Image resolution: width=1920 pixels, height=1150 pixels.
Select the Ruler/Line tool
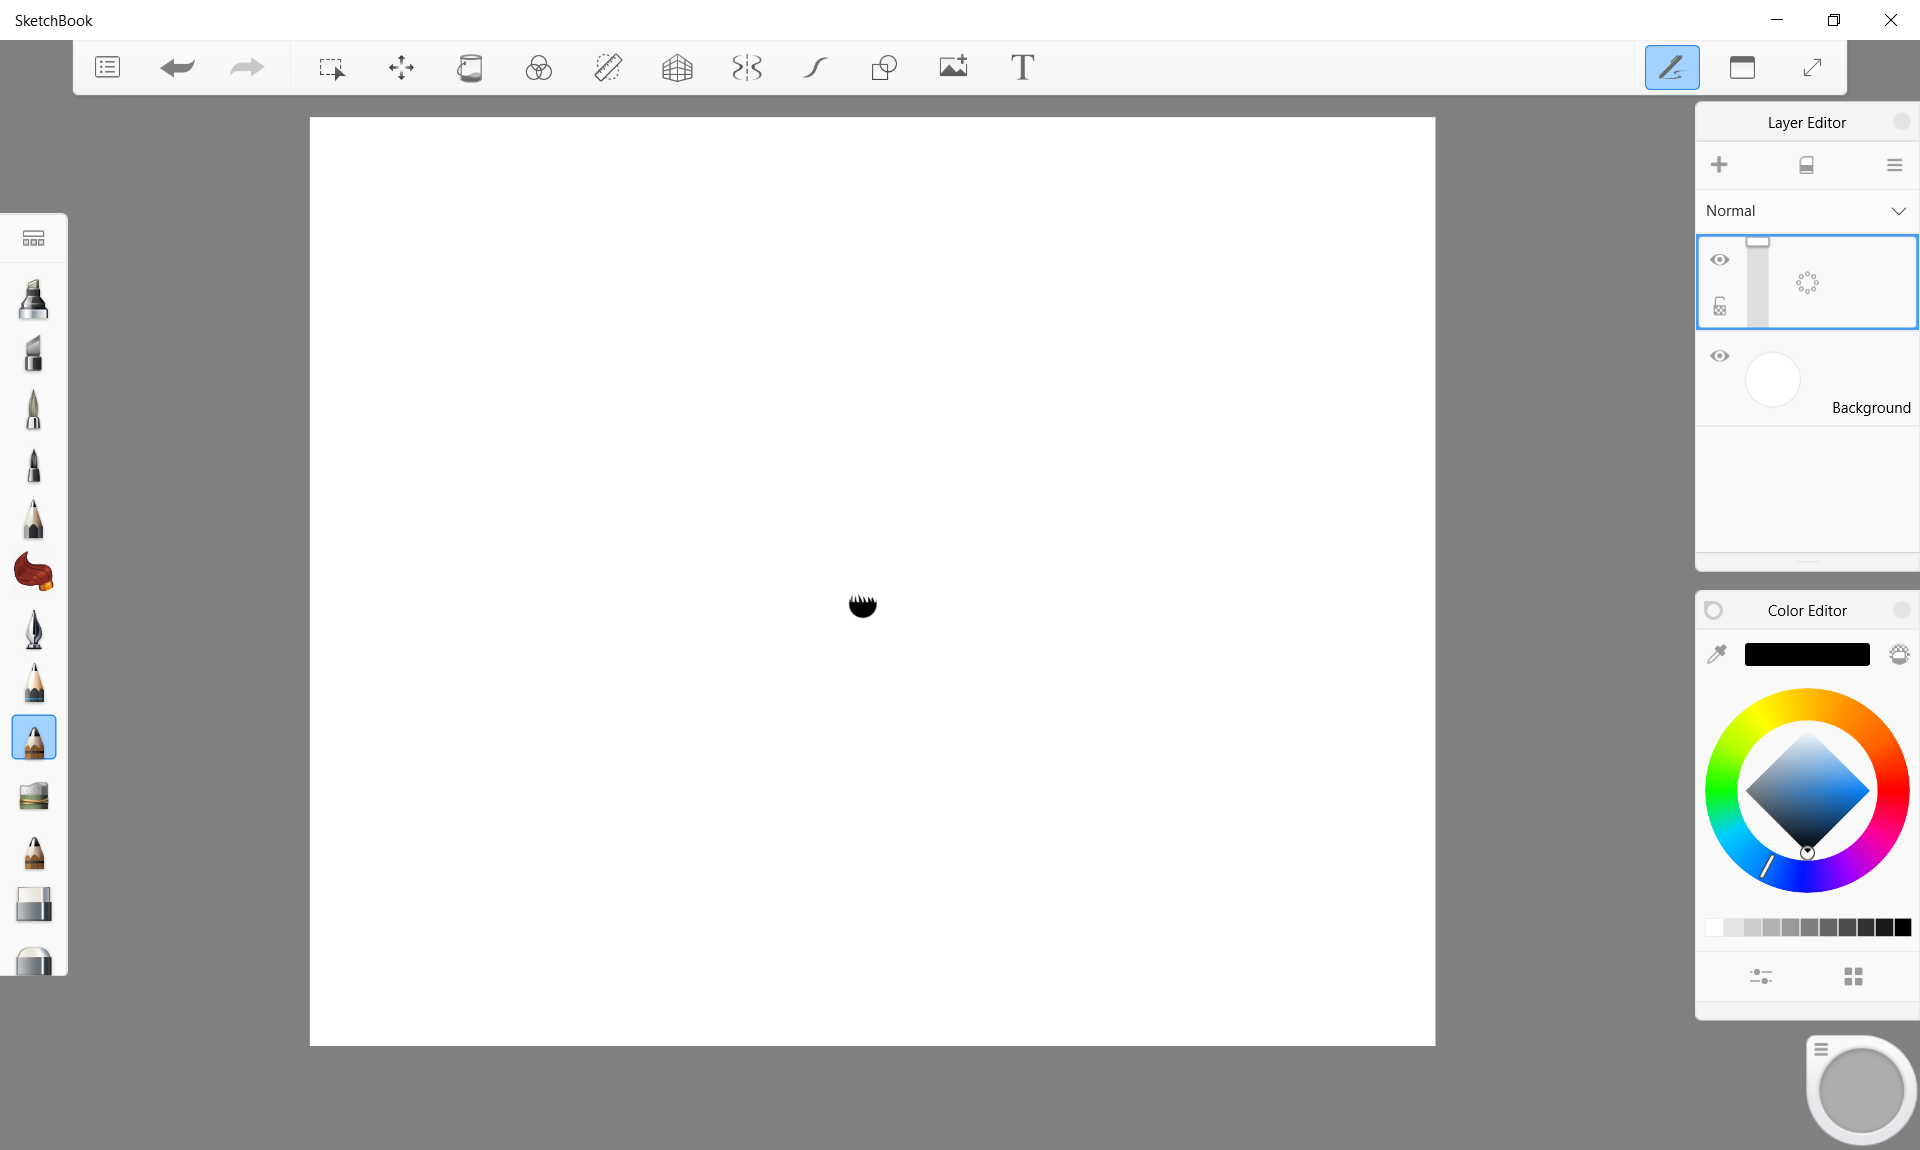tap(608, 67)
